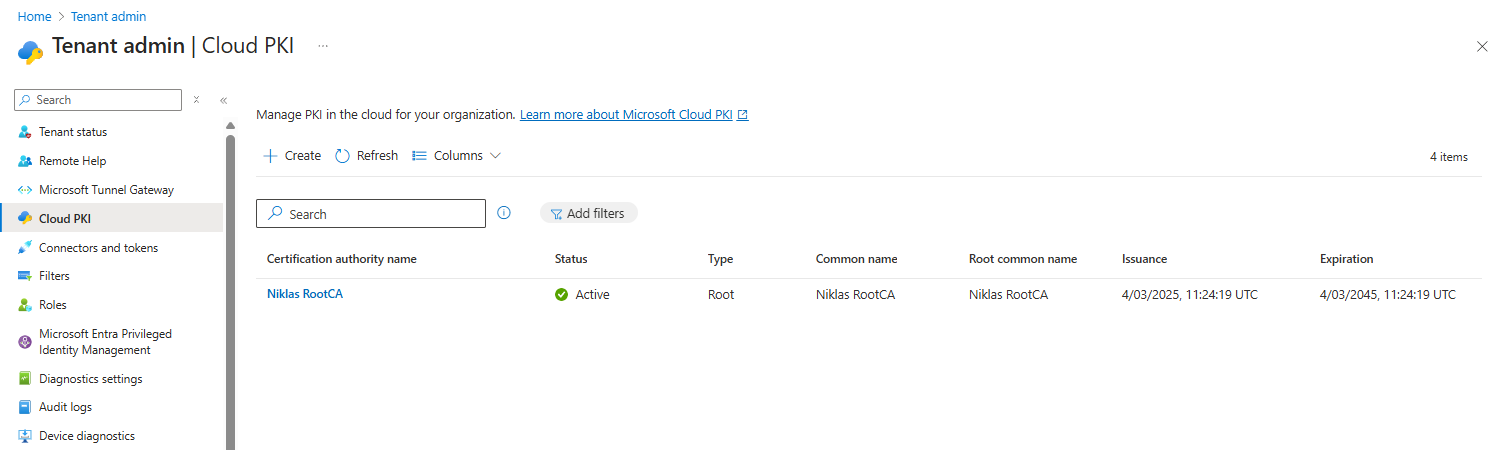Open the Columns dropdown
Screen dimensions: 1492x450
pyautogui.click(x=457, y=156)
